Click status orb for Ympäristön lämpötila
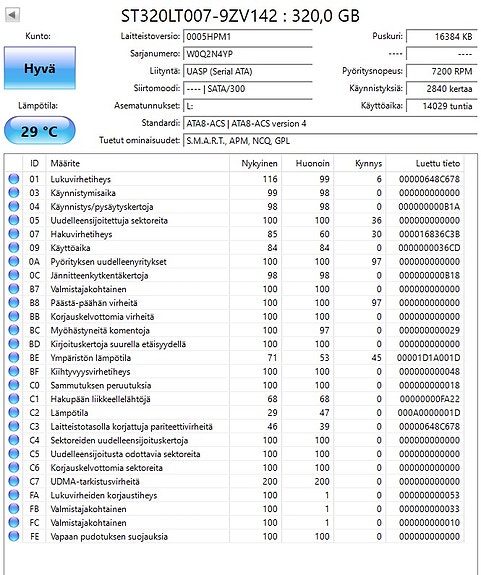The height and width of the screenshot is (575, 481). pyautogui.click(x=14, y=358)
